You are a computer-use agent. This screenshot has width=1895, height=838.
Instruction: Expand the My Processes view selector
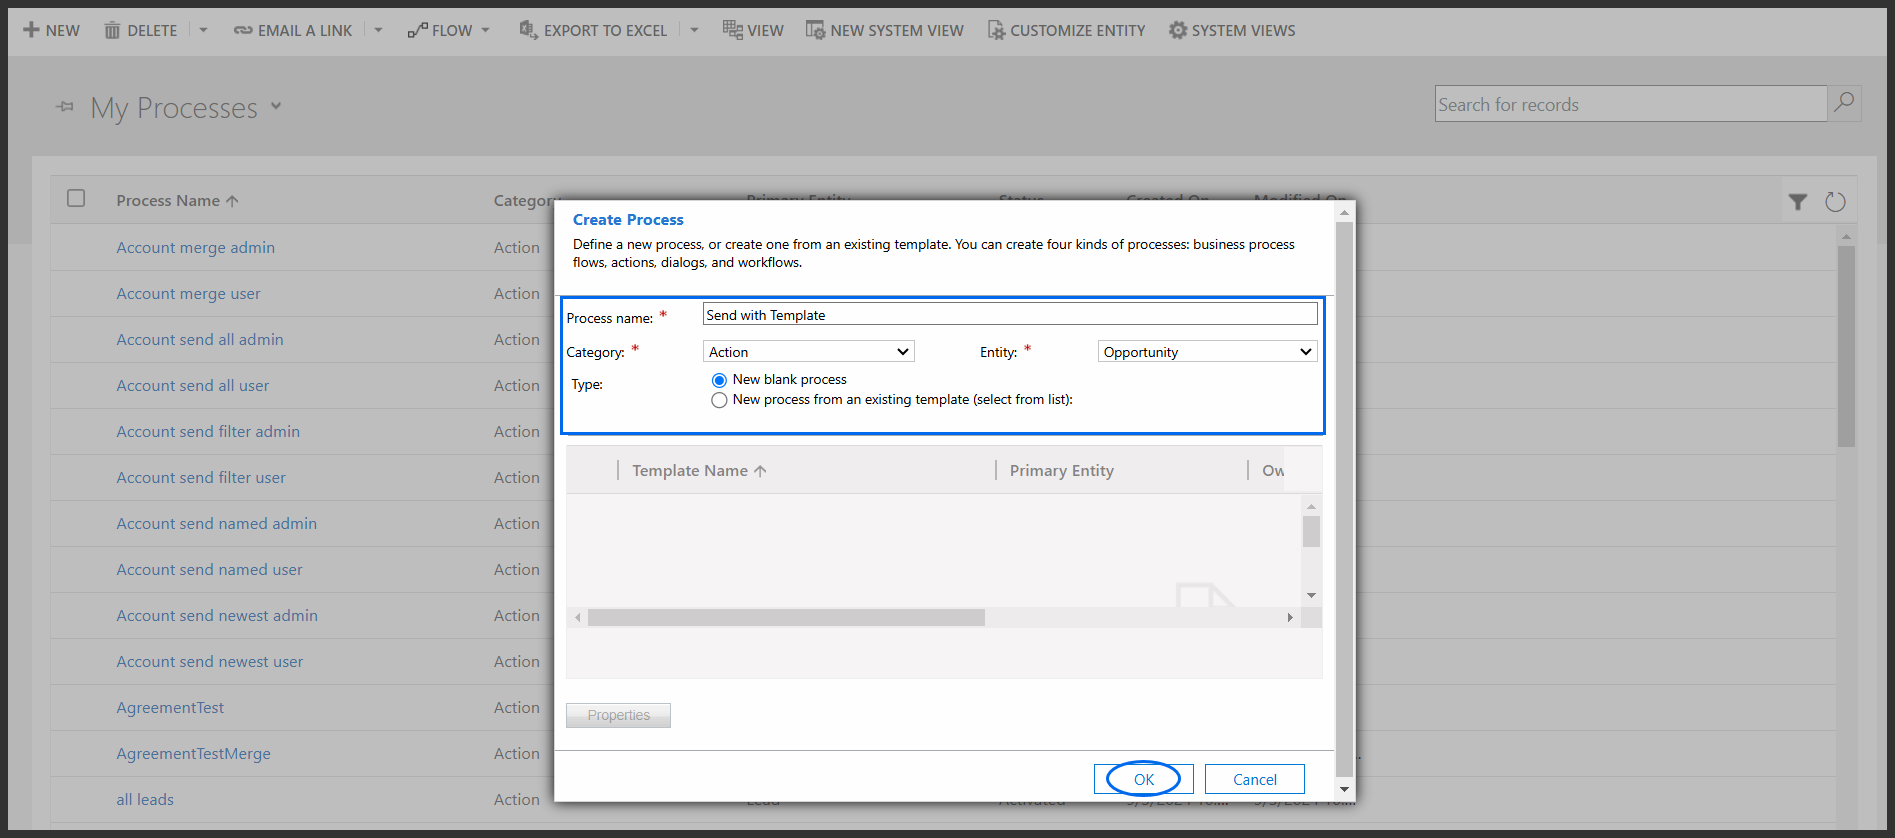(276, 106)
